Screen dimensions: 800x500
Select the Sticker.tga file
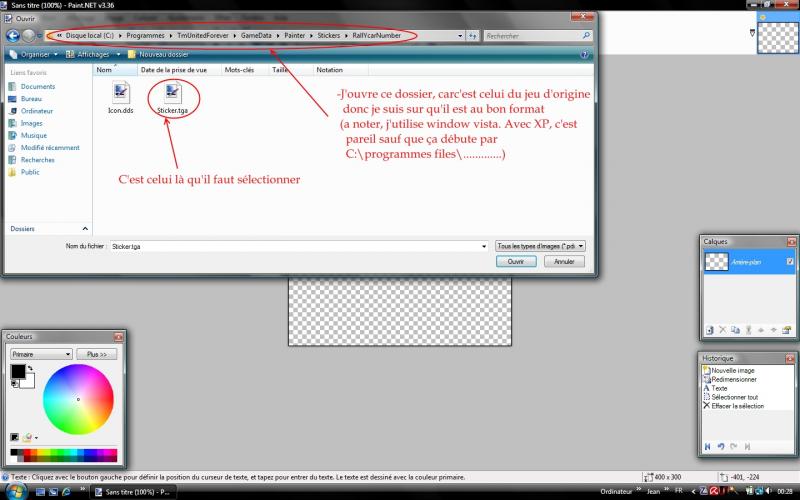pos(172,98)
